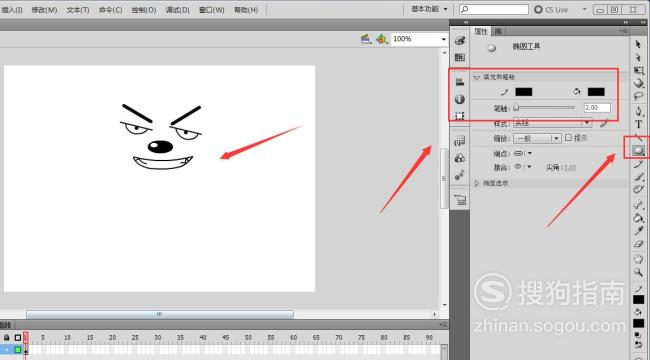The image size is (650, 360).
Task: Toggle lock all layers icon in timeline
Action: tap(6, 338)
